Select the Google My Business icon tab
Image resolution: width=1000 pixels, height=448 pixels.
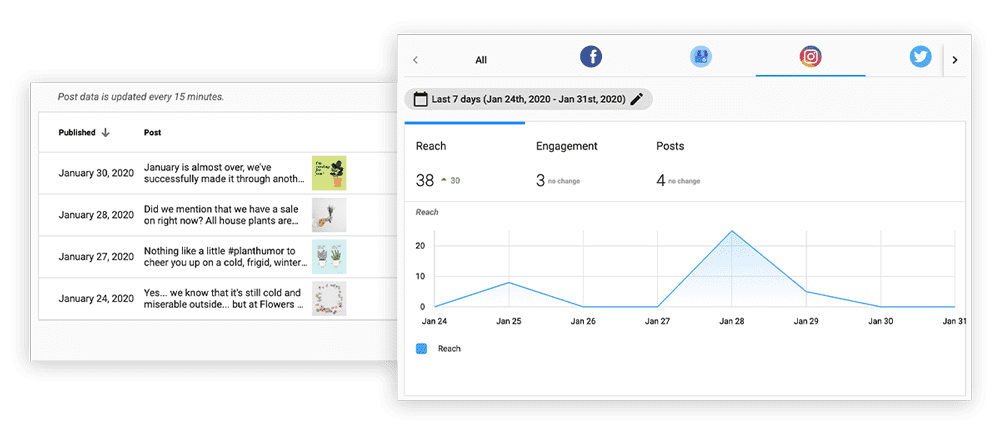(701, 57)
